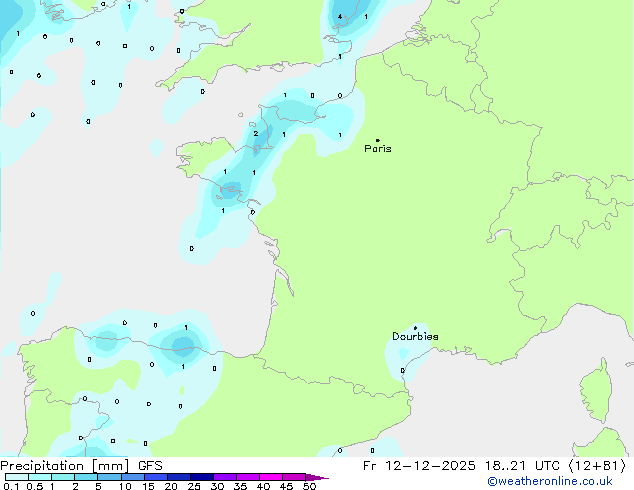Screen dimensions: 634x490
Task: Select the 0.5–1 mm legend swatch
Action: pos(40,477)
